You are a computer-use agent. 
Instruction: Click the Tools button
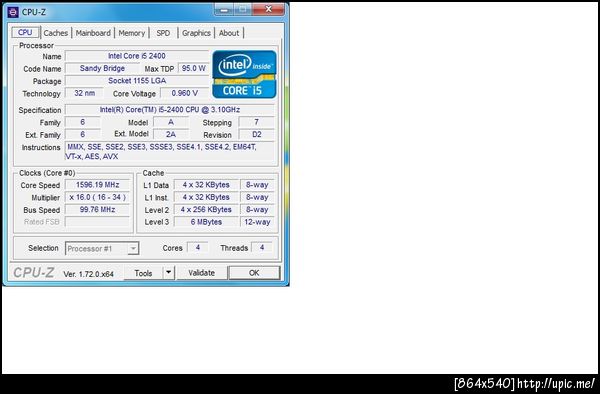click(x=143, y=273)
